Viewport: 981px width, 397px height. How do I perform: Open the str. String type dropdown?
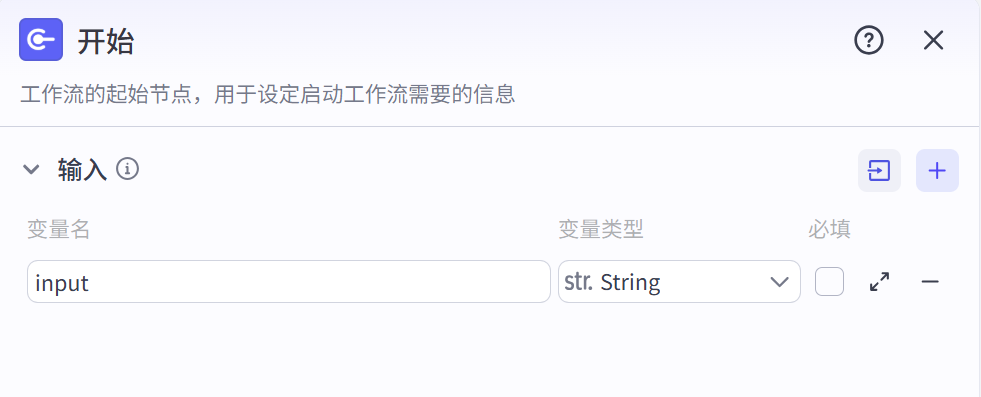(x=679, y=281)
